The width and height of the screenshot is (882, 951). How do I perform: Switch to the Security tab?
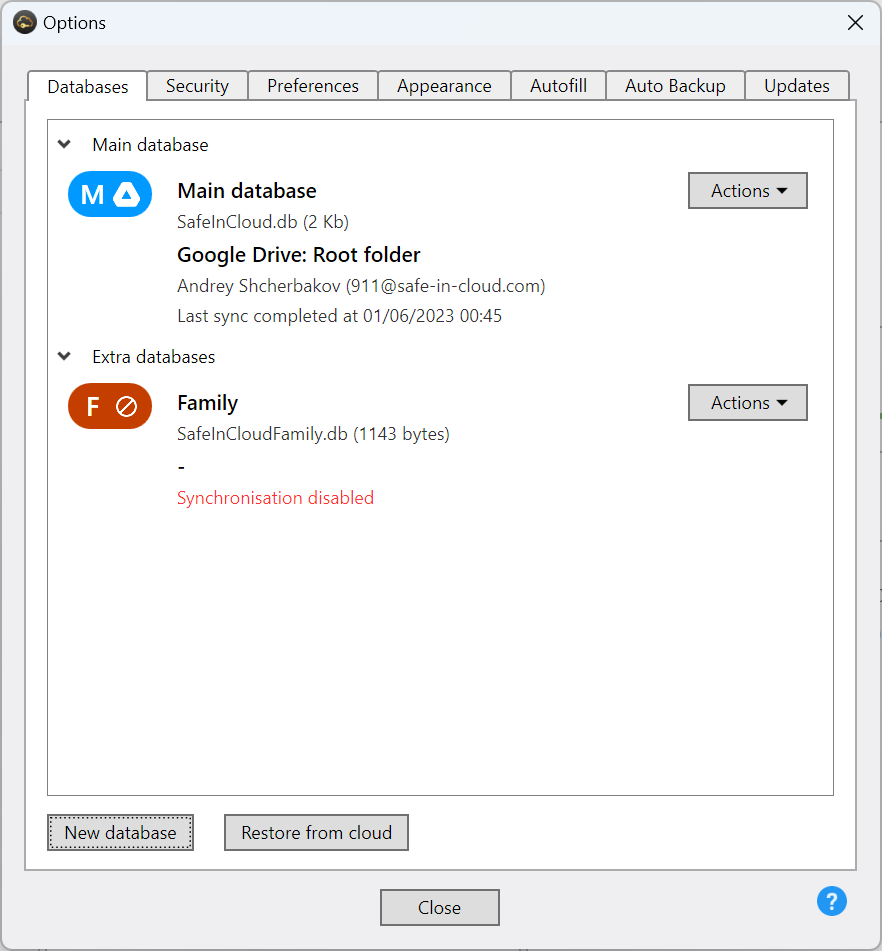[197, 86]
